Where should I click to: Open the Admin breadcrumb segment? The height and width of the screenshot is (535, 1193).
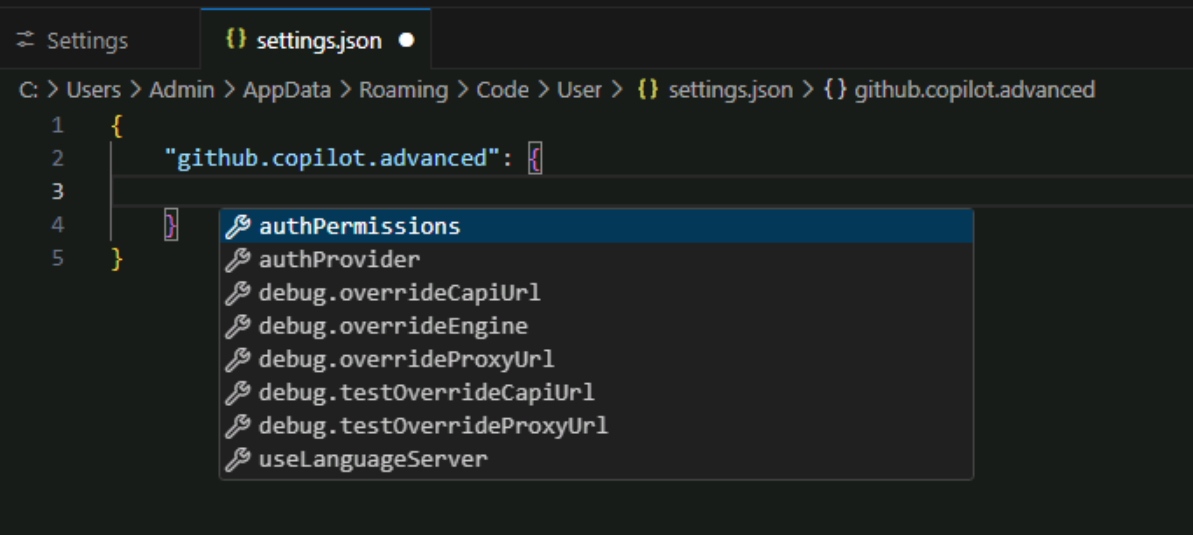pos(181,90)
